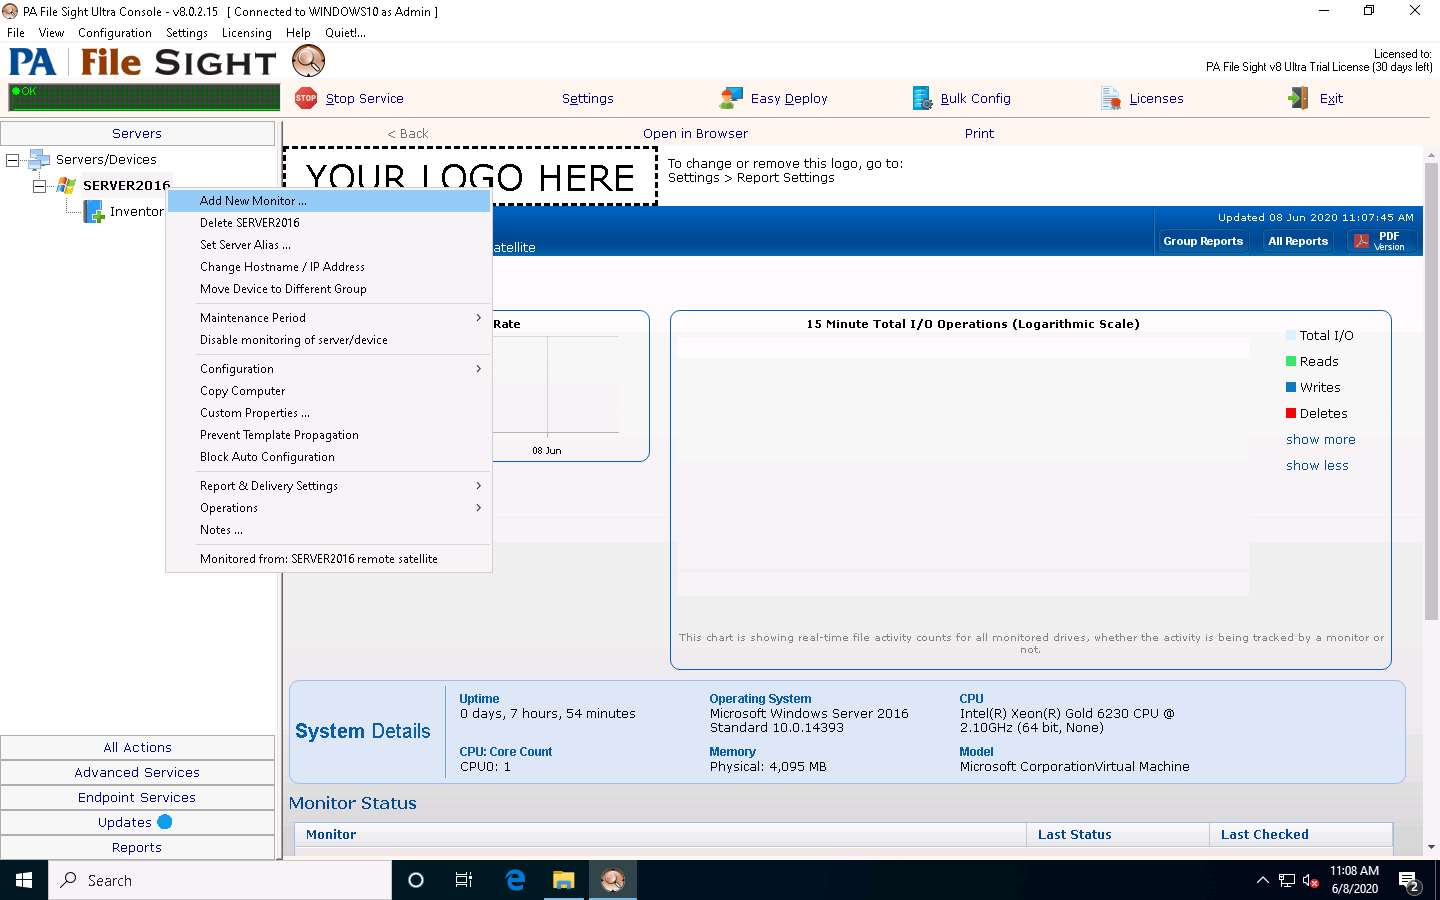Collapse the Servers/Devices tree node

coord(12,159)
